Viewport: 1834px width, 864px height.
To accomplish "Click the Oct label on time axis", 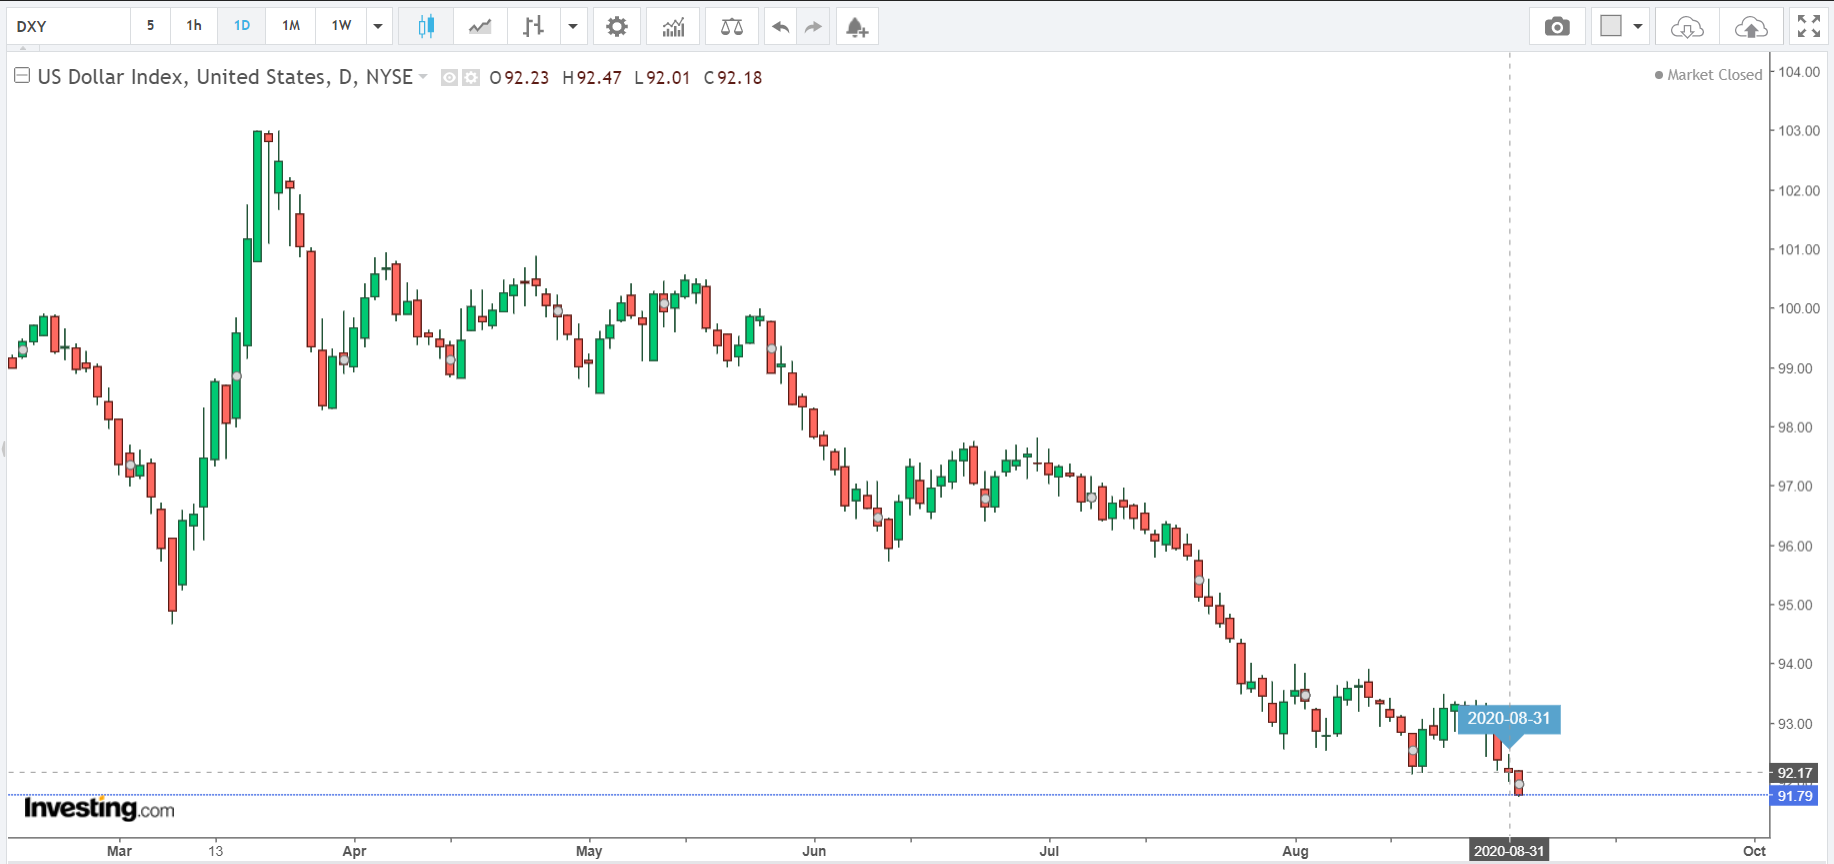I will [1754, 851].
